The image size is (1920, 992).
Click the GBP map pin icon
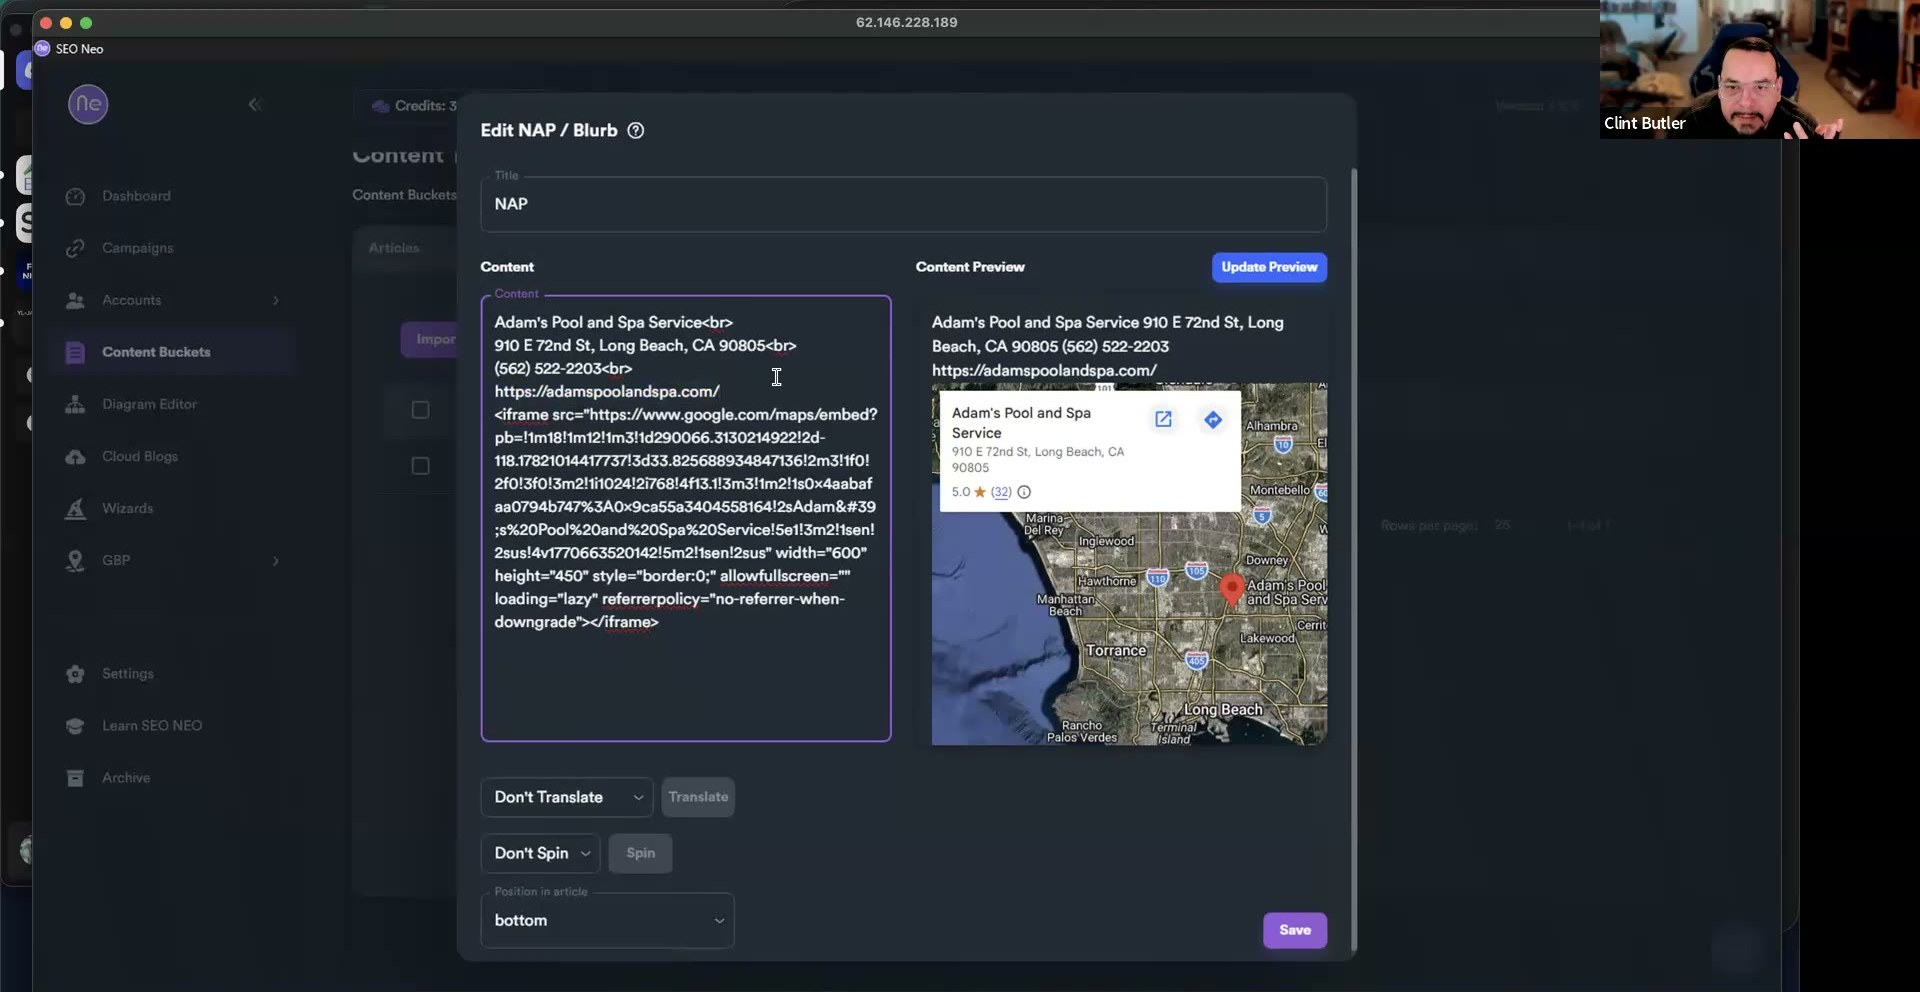pos(75,560)
